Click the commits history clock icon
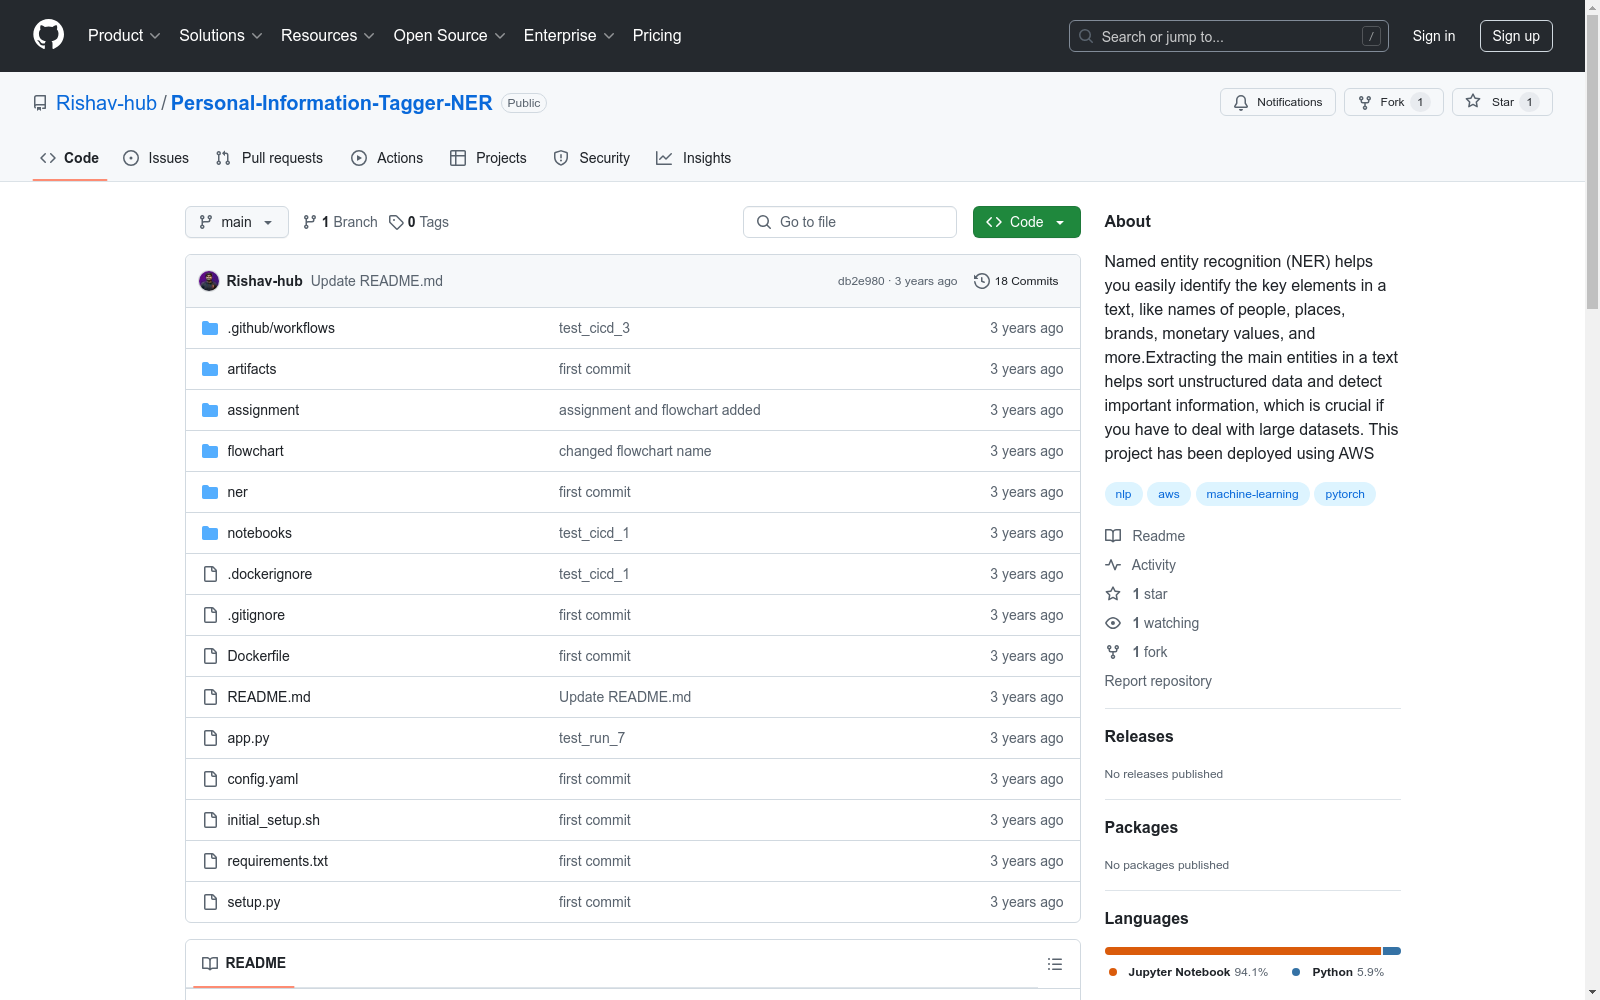The image size is (1600, 1000). tap(982, 281)
